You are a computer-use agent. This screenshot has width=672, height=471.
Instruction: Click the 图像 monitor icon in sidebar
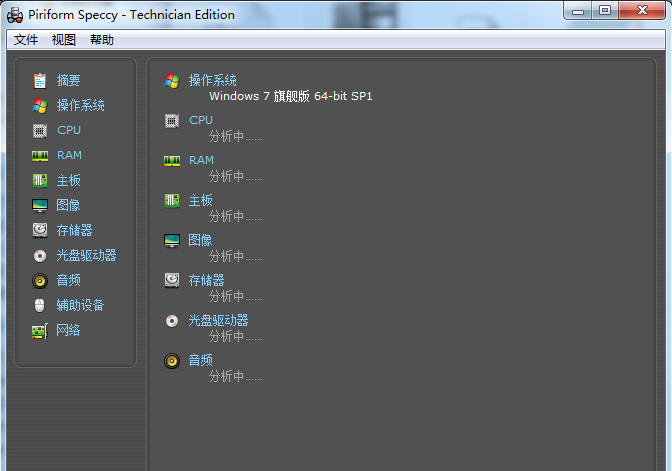40,205
